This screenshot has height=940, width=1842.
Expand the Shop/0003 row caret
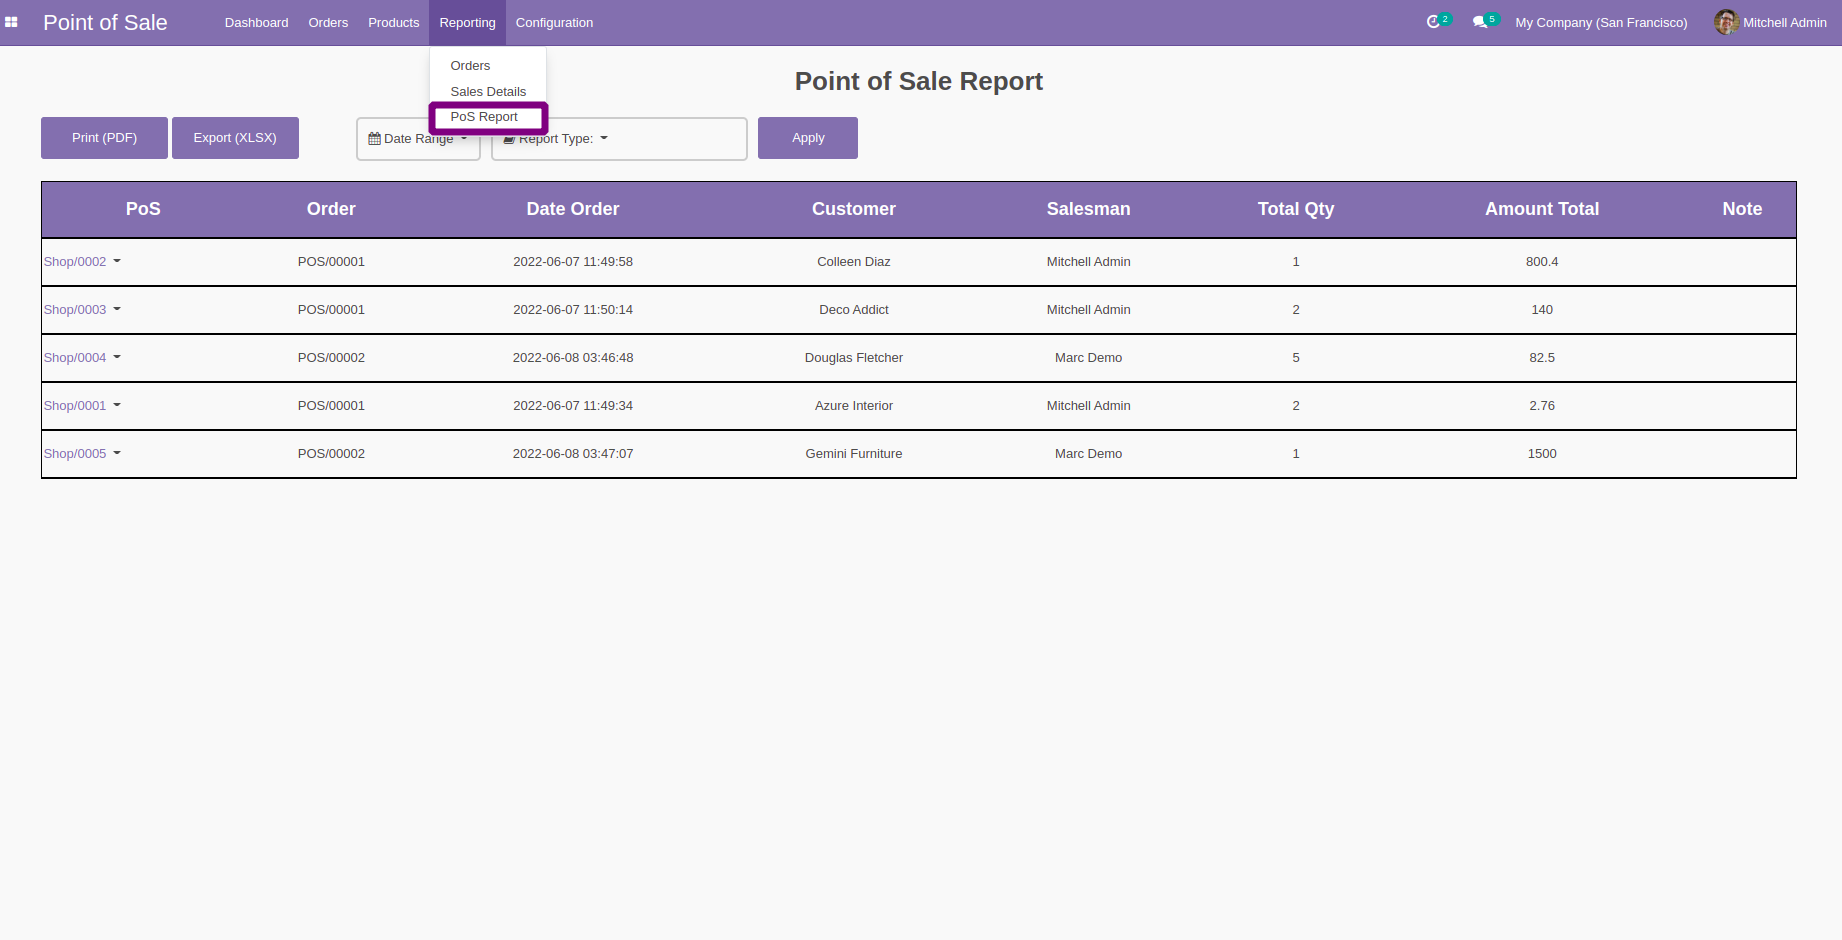pos(117,309)
